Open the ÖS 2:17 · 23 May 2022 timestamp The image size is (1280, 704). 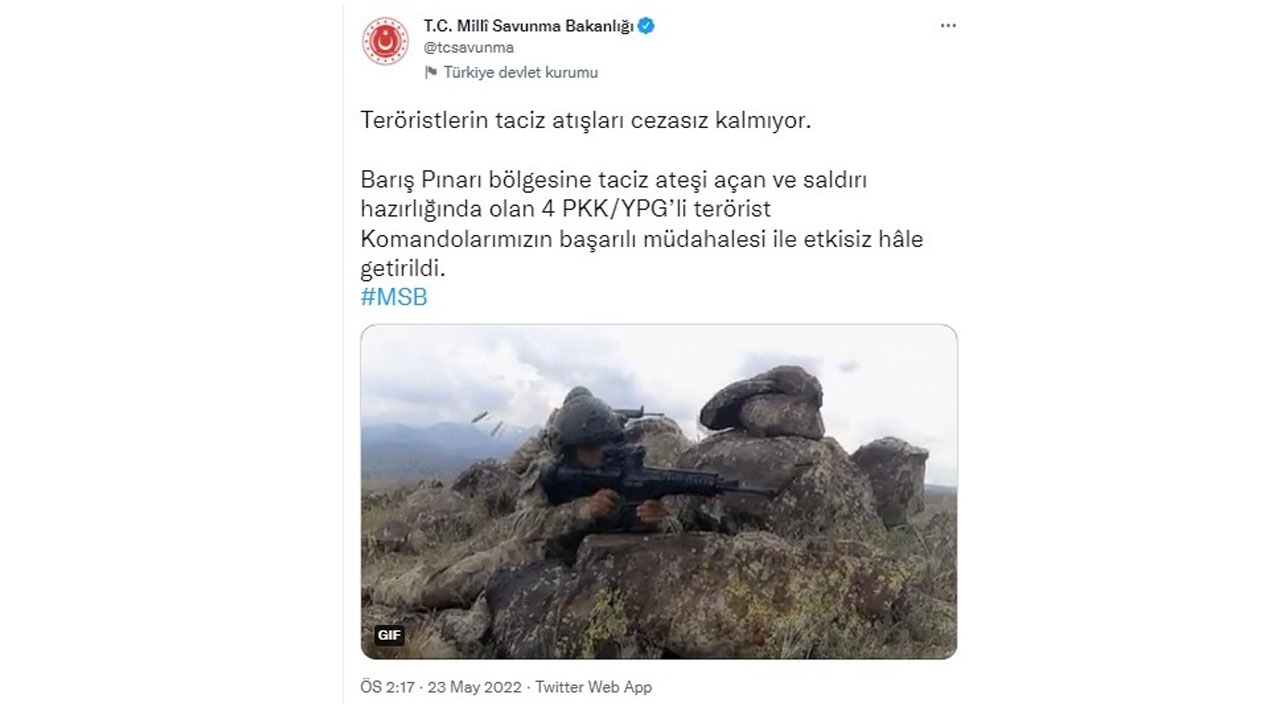pyautogui.click(x=439, y=687)
